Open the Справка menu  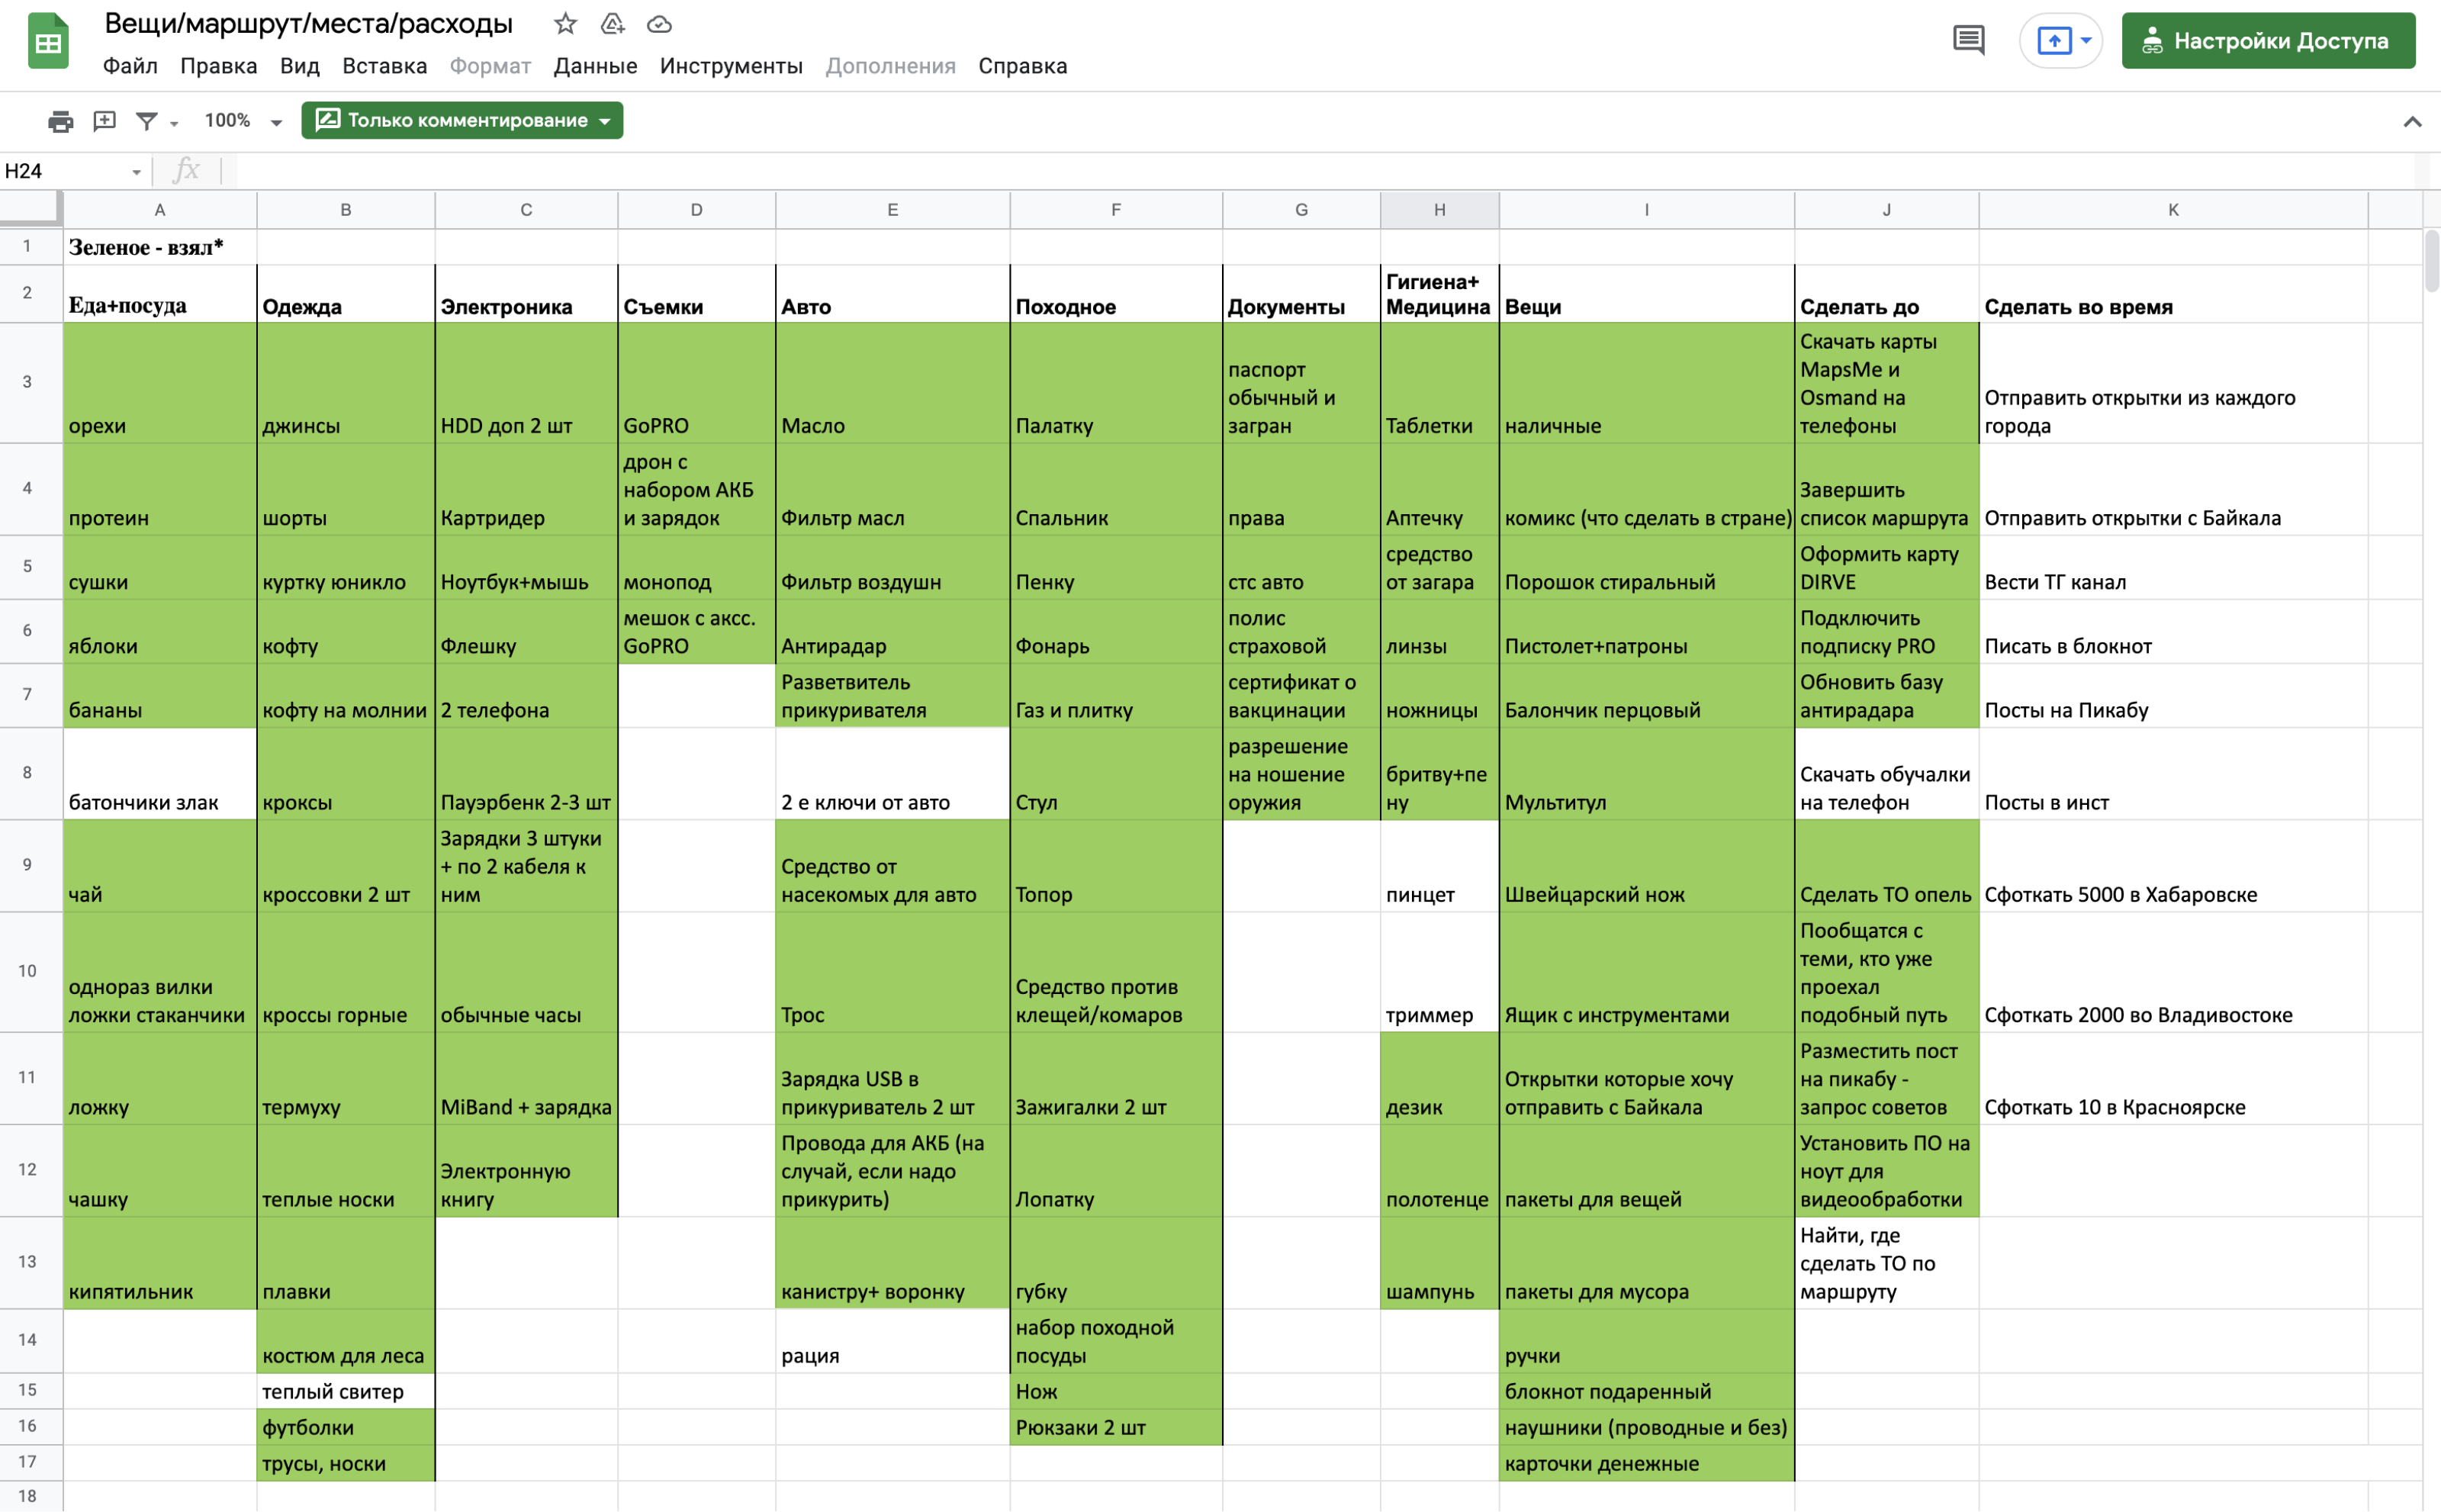(x=1022, y=66)
